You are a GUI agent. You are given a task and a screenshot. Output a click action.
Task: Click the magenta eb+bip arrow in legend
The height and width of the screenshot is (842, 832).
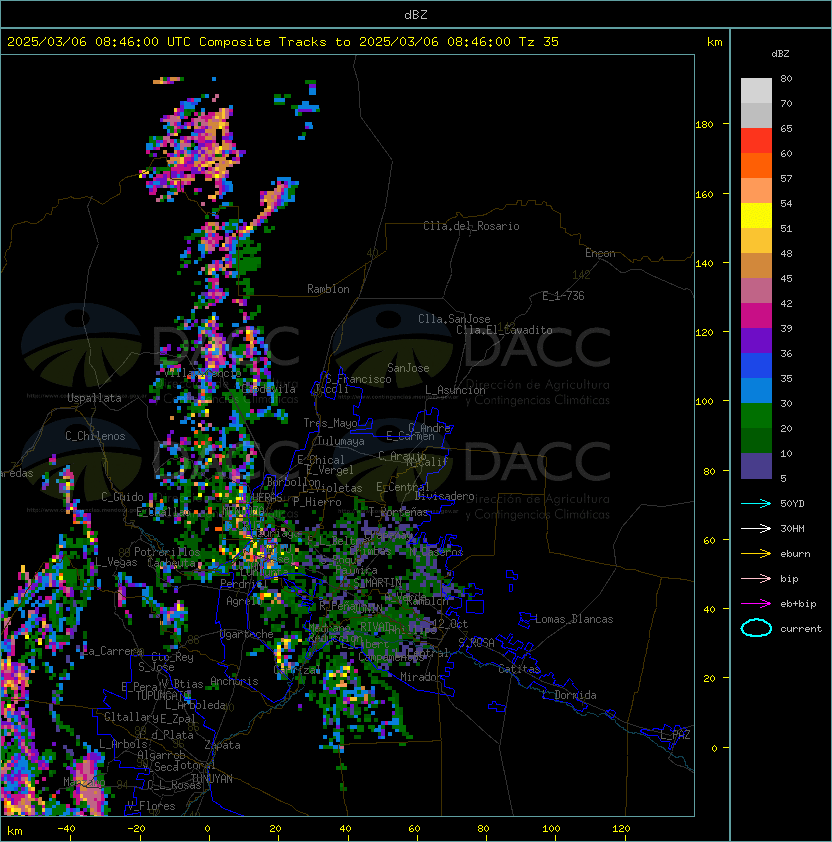coord(756,604)
